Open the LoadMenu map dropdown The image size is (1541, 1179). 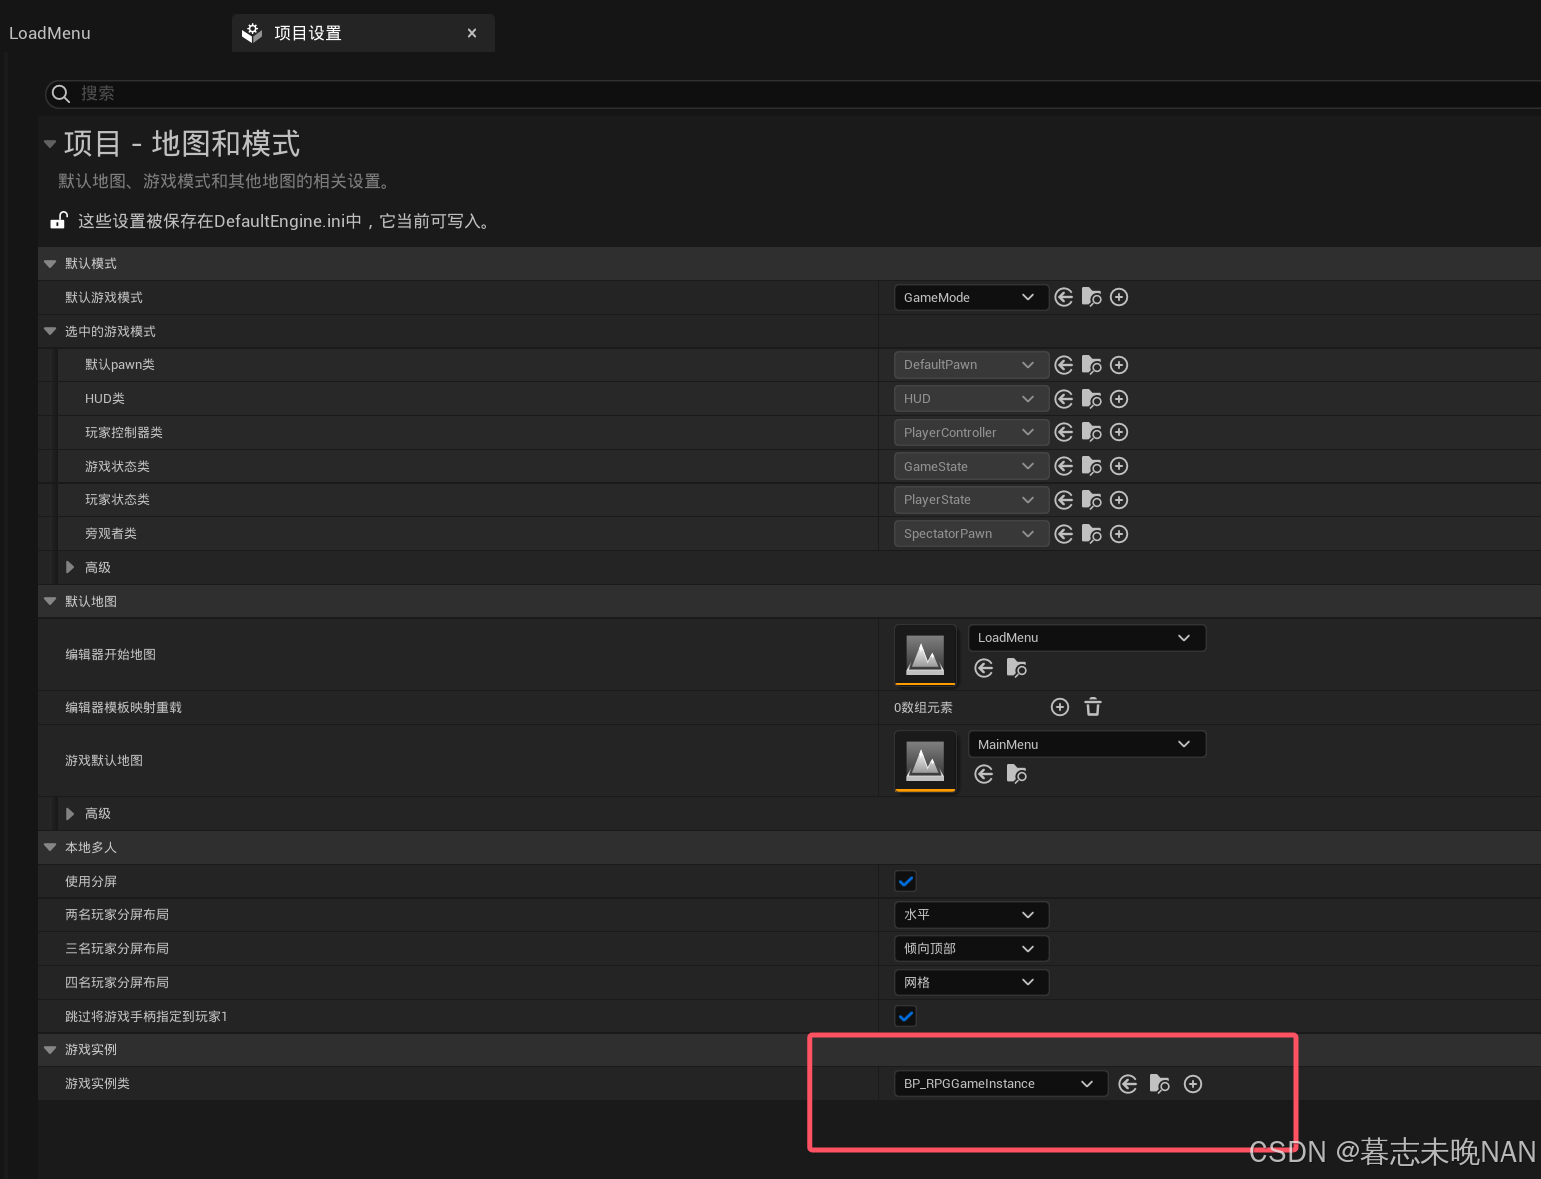point(1087,638)
